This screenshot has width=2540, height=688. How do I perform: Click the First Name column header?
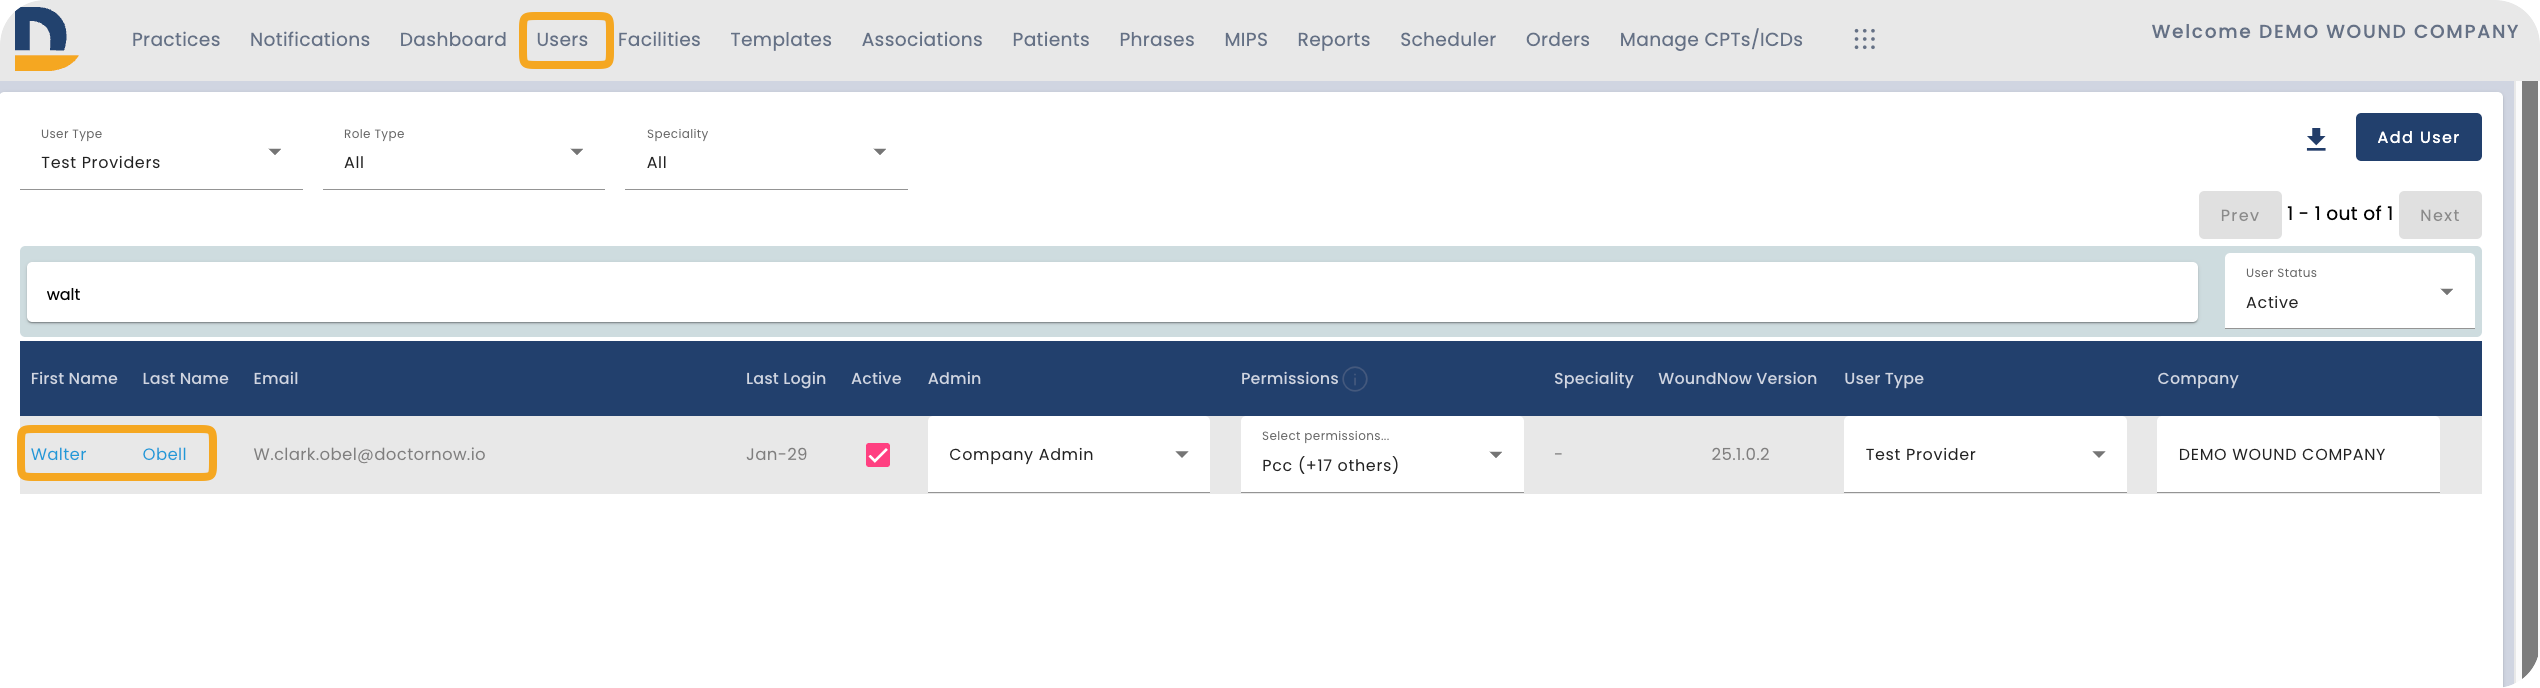(74, 378)
